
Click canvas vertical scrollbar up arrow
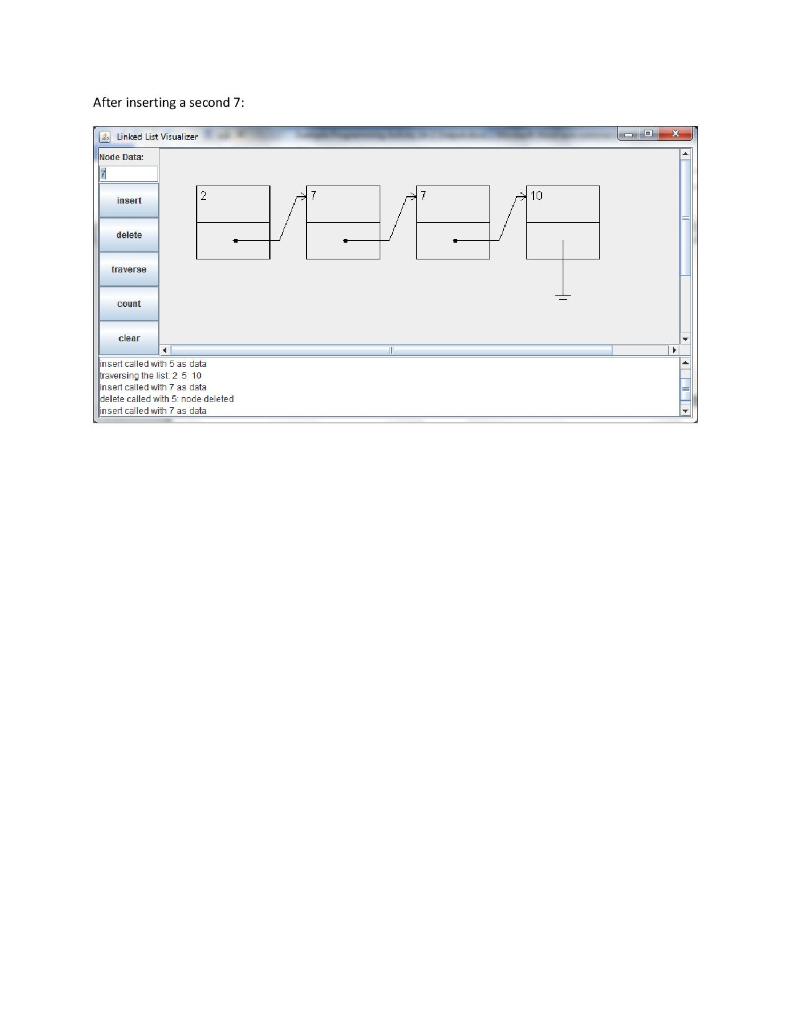(x=685, y=154)
